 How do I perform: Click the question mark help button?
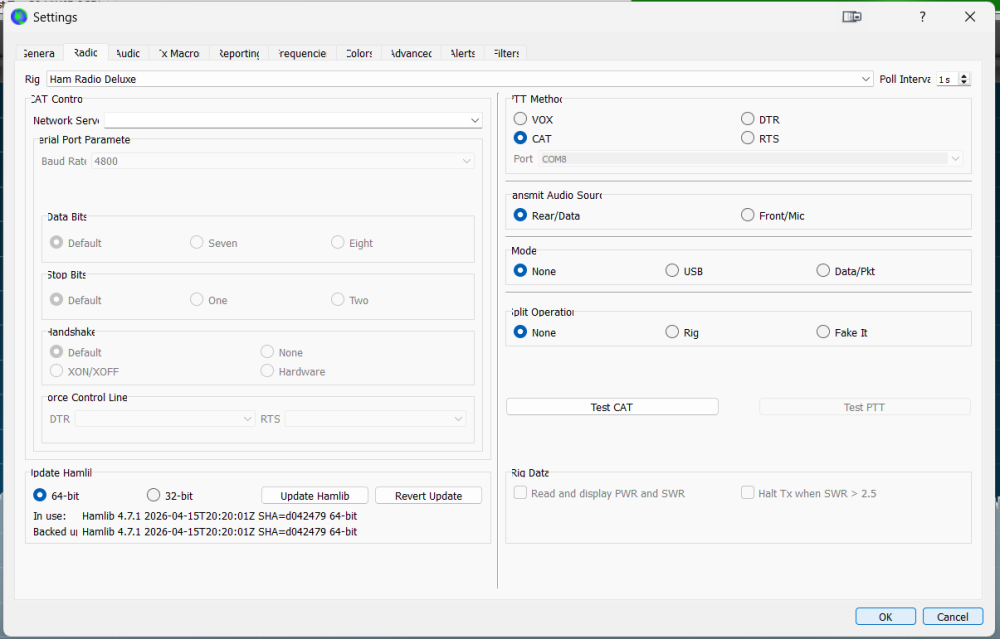(x=922, y=17)
